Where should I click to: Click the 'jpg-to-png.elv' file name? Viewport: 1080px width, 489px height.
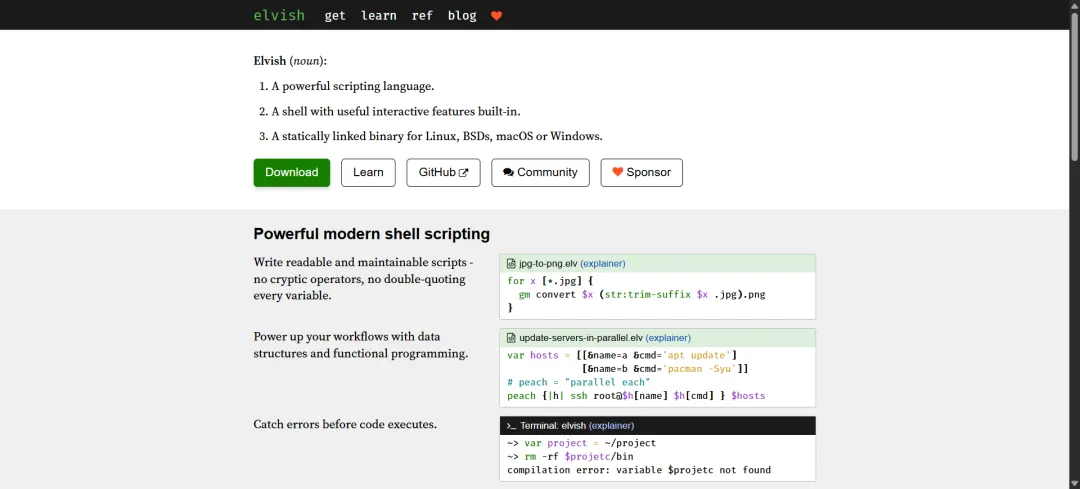point(548,263)
